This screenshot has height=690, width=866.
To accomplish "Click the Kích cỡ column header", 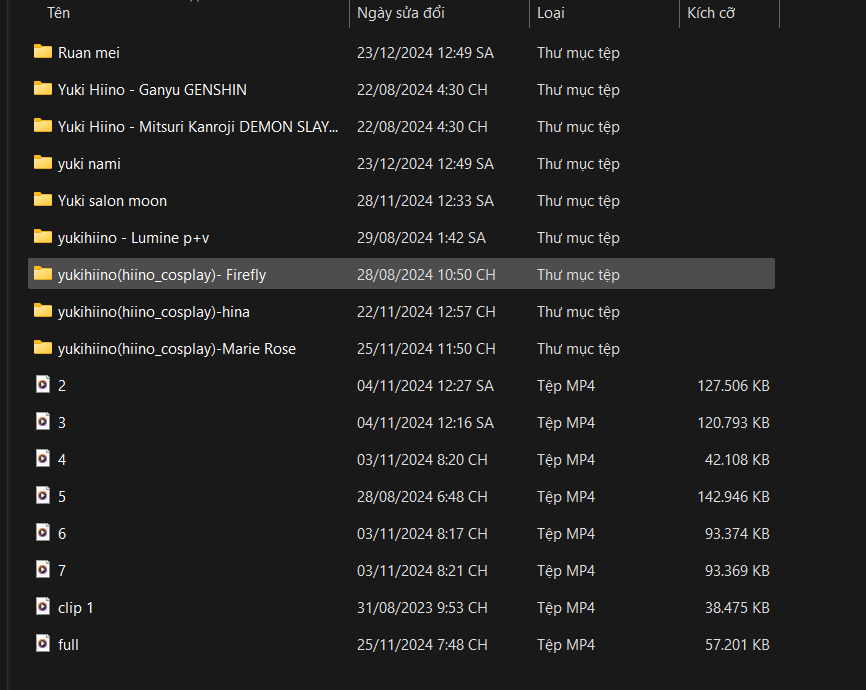I will coord(712,13).
